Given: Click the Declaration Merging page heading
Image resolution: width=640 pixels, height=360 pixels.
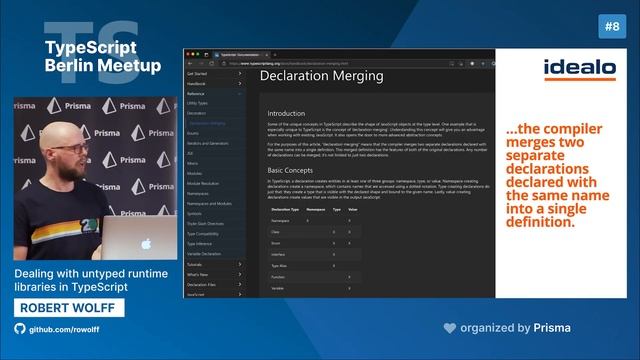Looking at the screenshot, I should click(322, 76).
